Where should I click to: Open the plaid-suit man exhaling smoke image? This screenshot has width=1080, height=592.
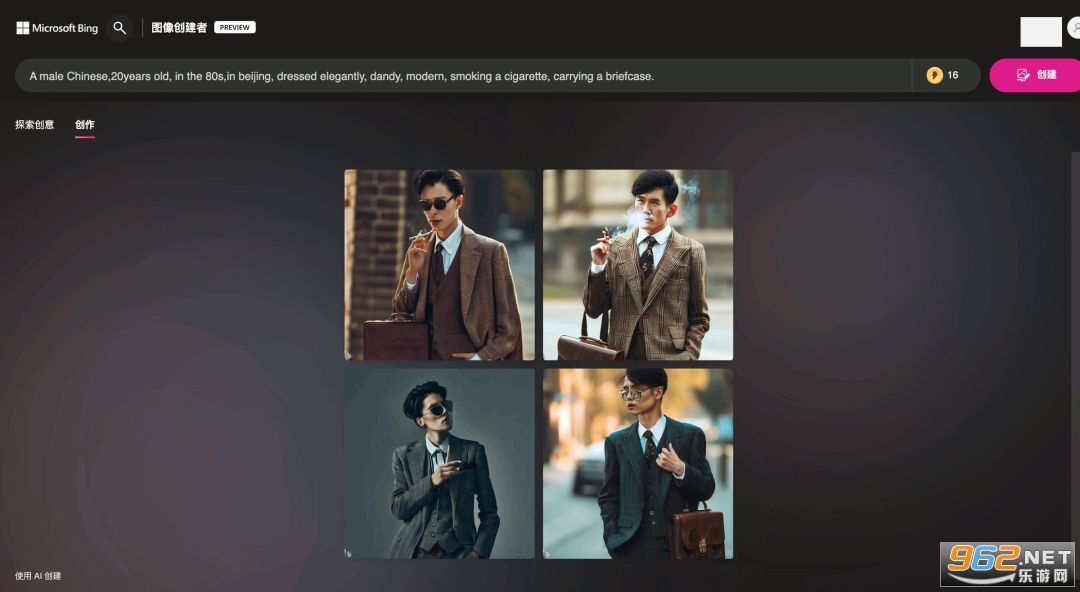coord(638,265)
